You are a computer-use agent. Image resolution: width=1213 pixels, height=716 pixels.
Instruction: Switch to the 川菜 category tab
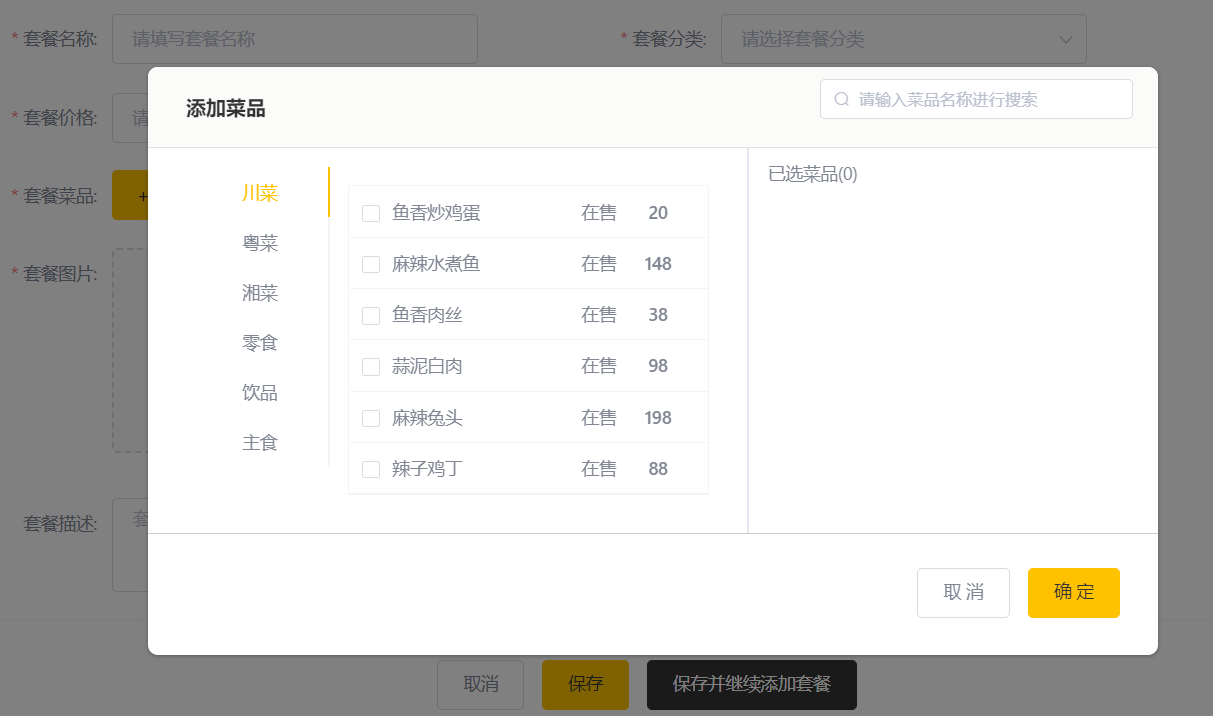coord(260,193)
